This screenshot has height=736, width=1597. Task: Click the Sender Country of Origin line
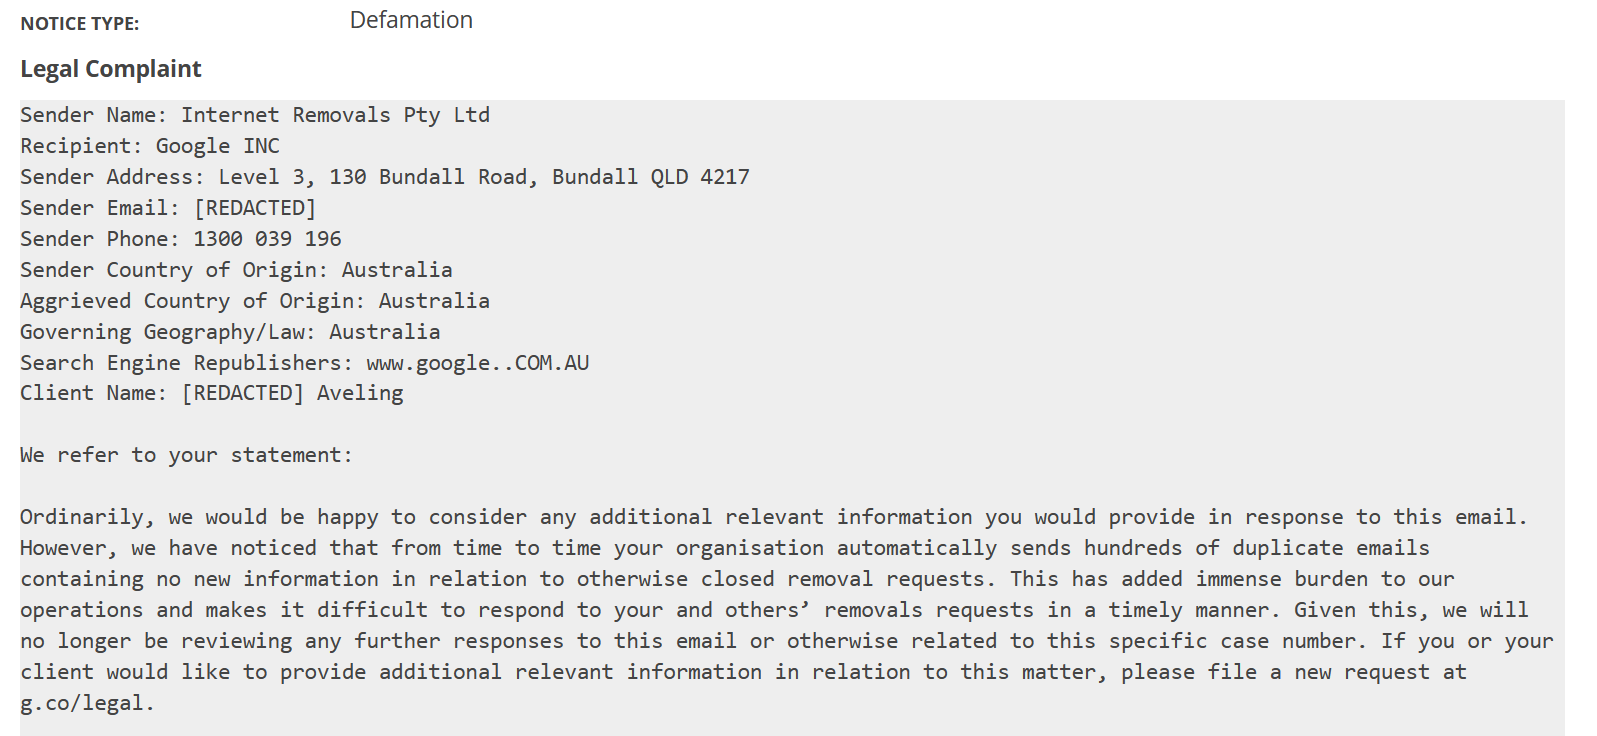click(x=236, y=270)
